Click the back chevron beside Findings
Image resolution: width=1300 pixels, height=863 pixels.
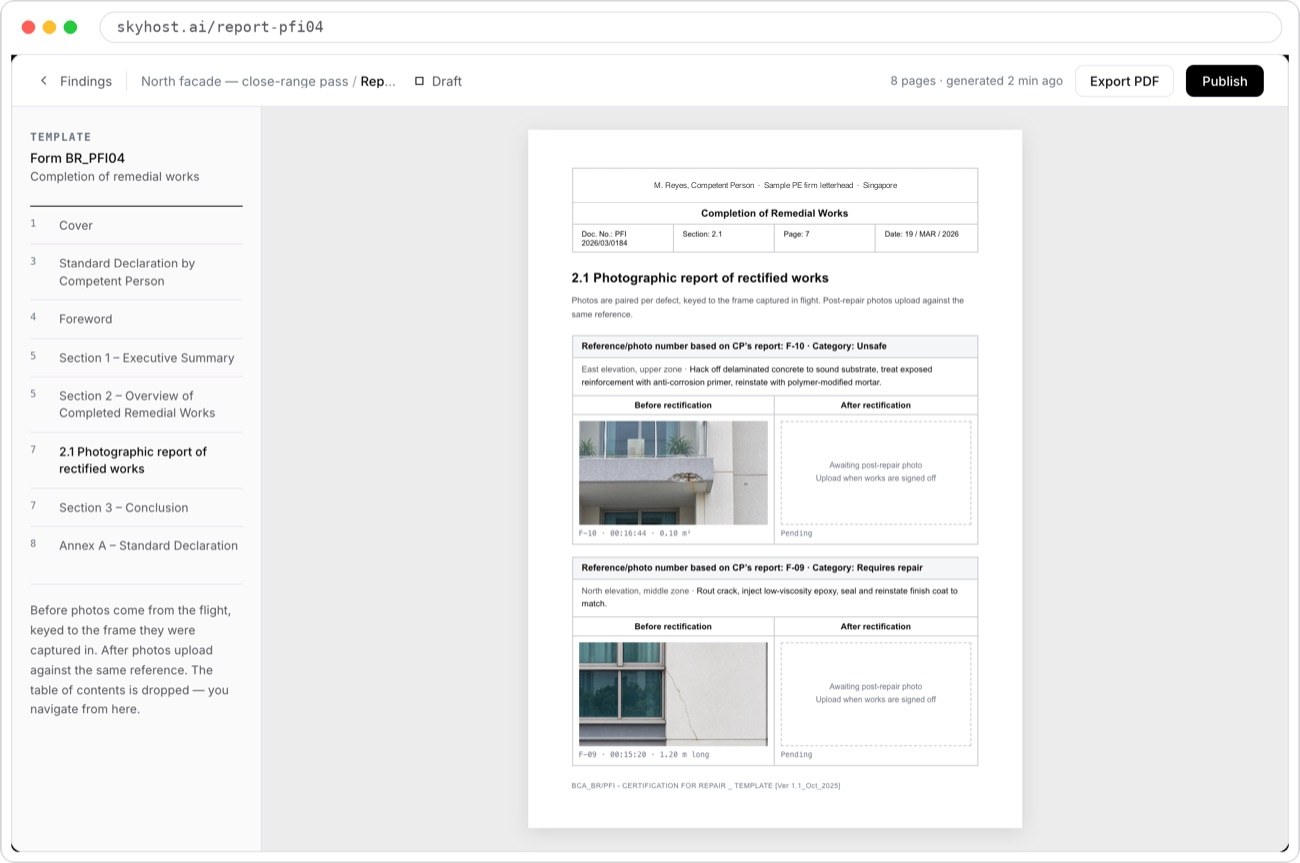click(43, 81)
